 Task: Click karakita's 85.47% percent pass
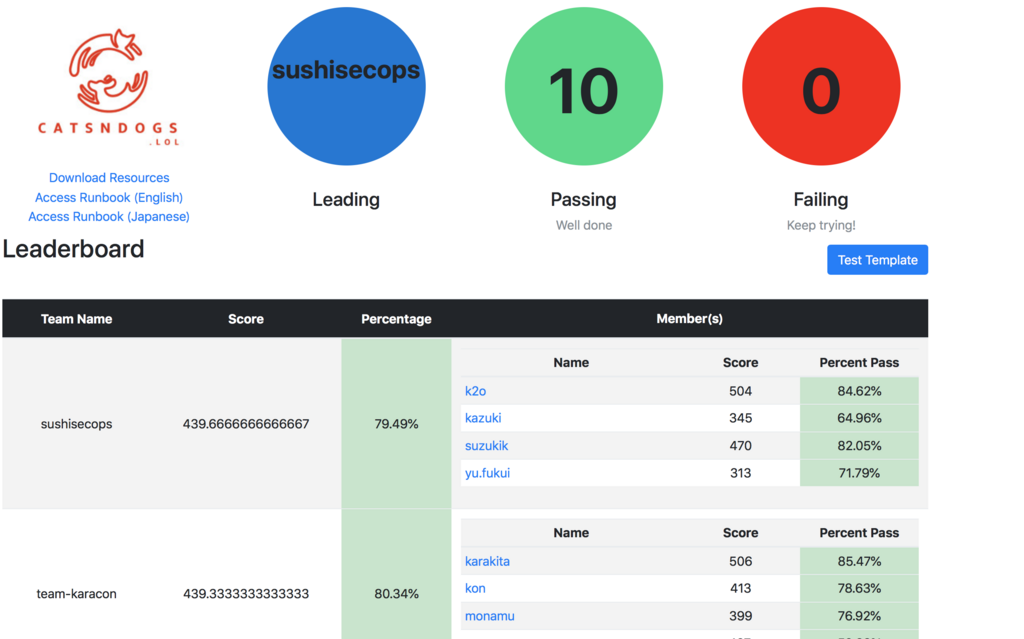[x=859, y=561]
